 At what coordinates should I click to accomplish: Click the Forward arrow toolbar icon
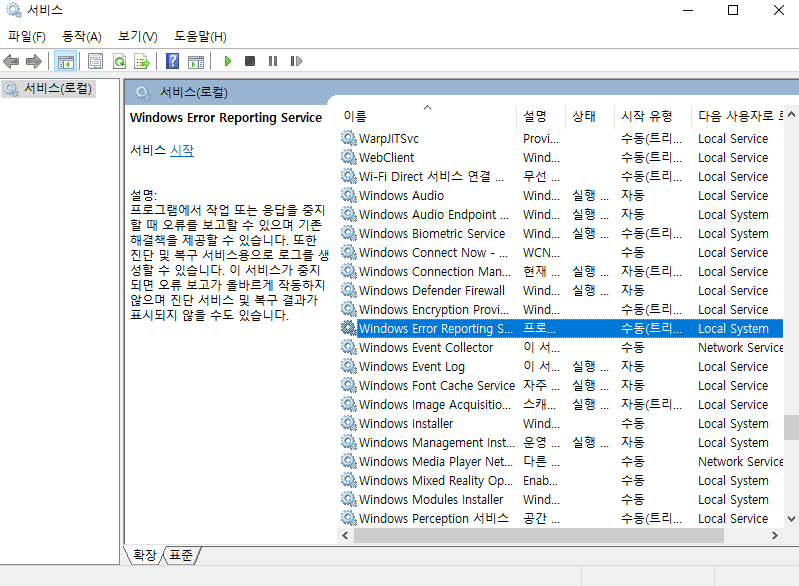34,62
